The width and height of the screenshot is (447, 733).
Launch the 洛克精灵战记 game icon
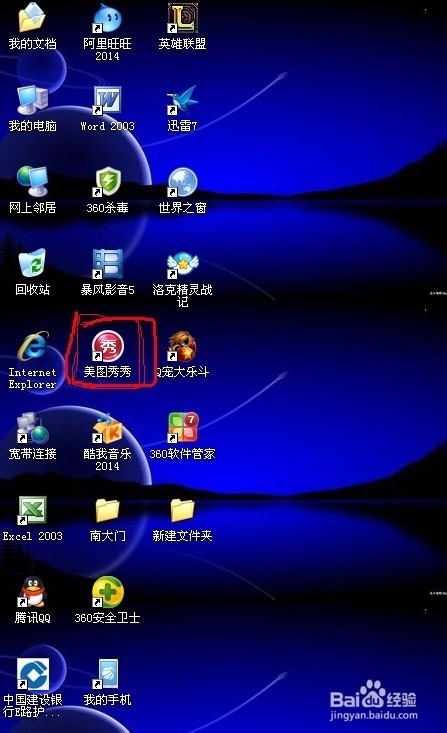tap(182, 264)
